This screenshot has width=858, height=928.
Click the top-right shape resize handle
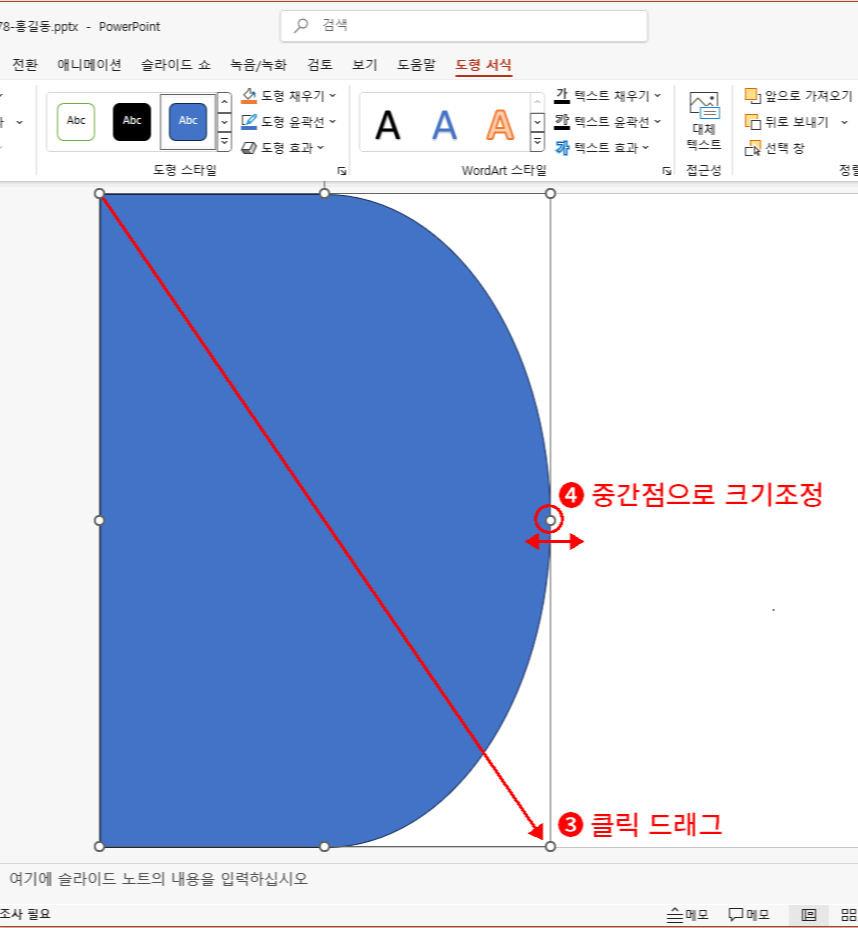[550, 194]
